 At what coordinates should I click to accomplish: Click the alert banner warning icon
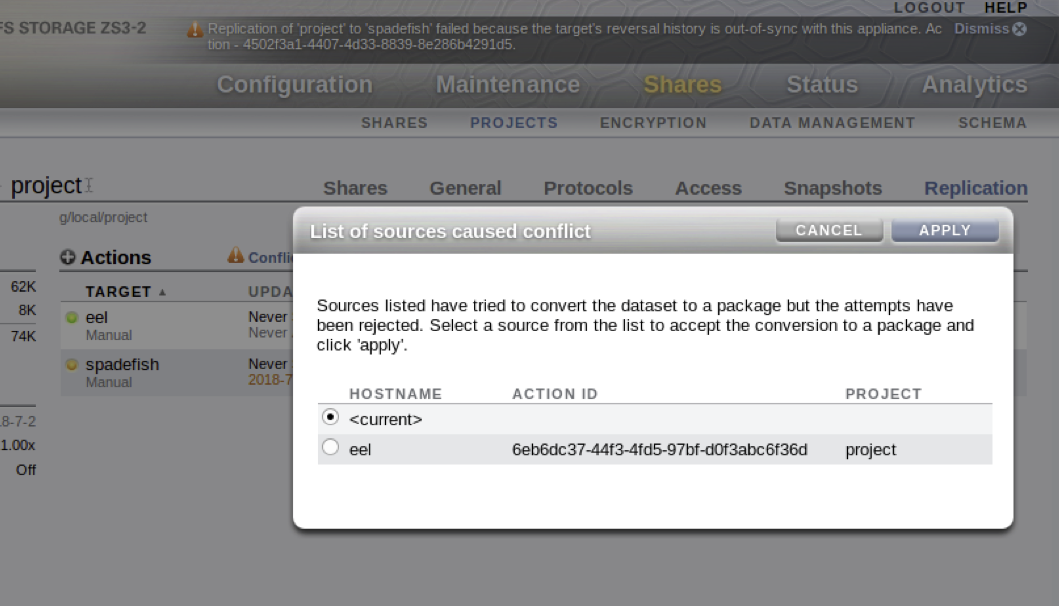[x=195, y=30]
